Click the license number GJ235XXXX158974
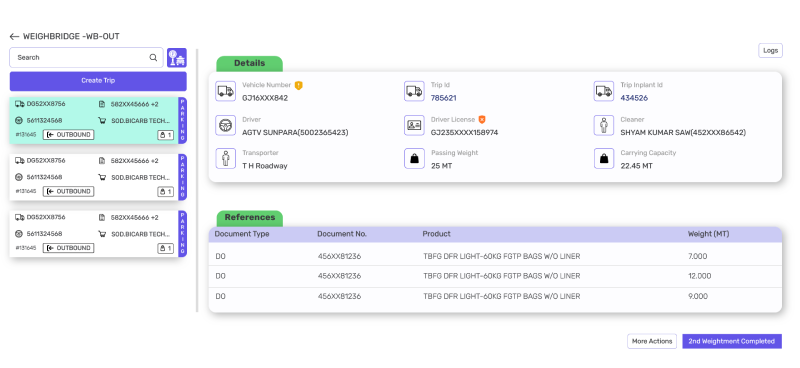Viewport: 800px width, 368px height. click(464, 133)
